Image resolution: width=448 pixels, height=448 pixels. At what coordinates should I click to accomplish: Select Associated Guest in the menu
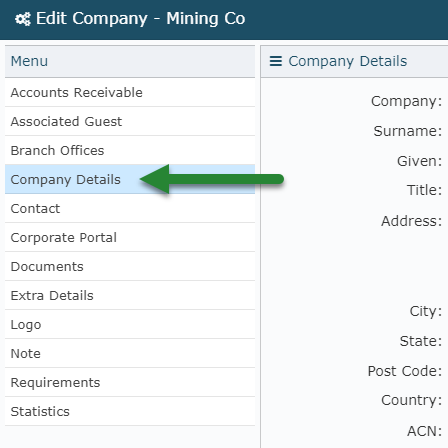pos(130,121)
